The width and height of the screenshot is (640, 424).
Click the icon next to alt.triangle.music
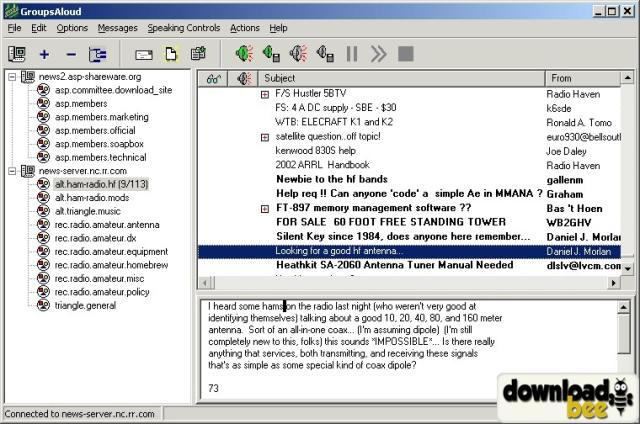43,211
